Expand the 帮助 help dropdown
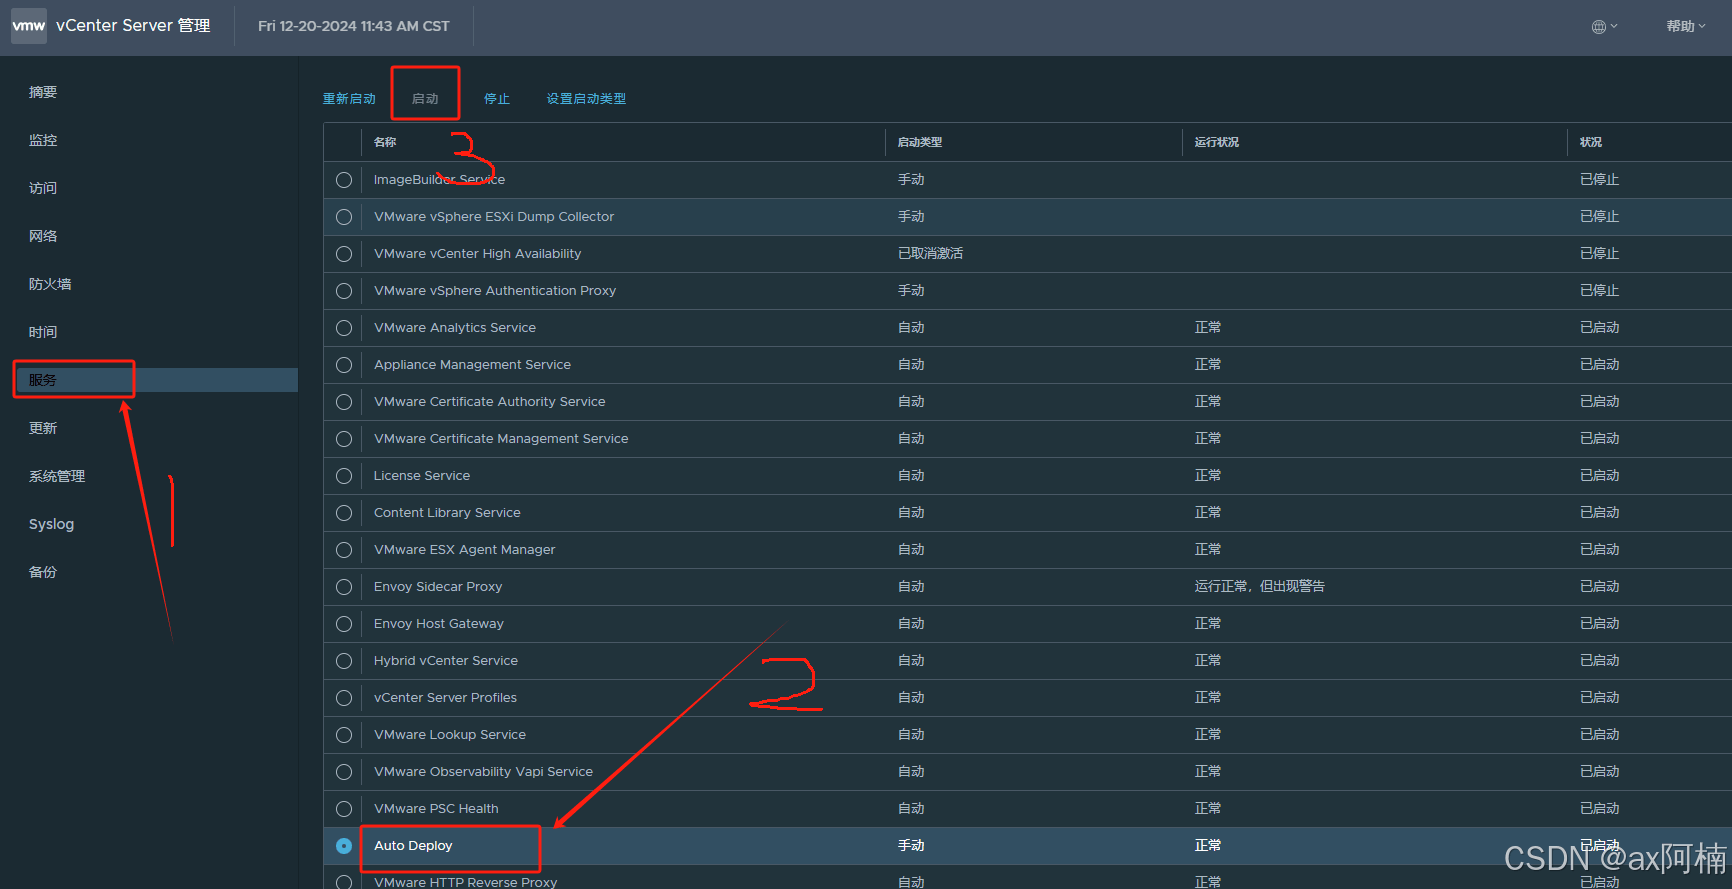 (1686, 27)
